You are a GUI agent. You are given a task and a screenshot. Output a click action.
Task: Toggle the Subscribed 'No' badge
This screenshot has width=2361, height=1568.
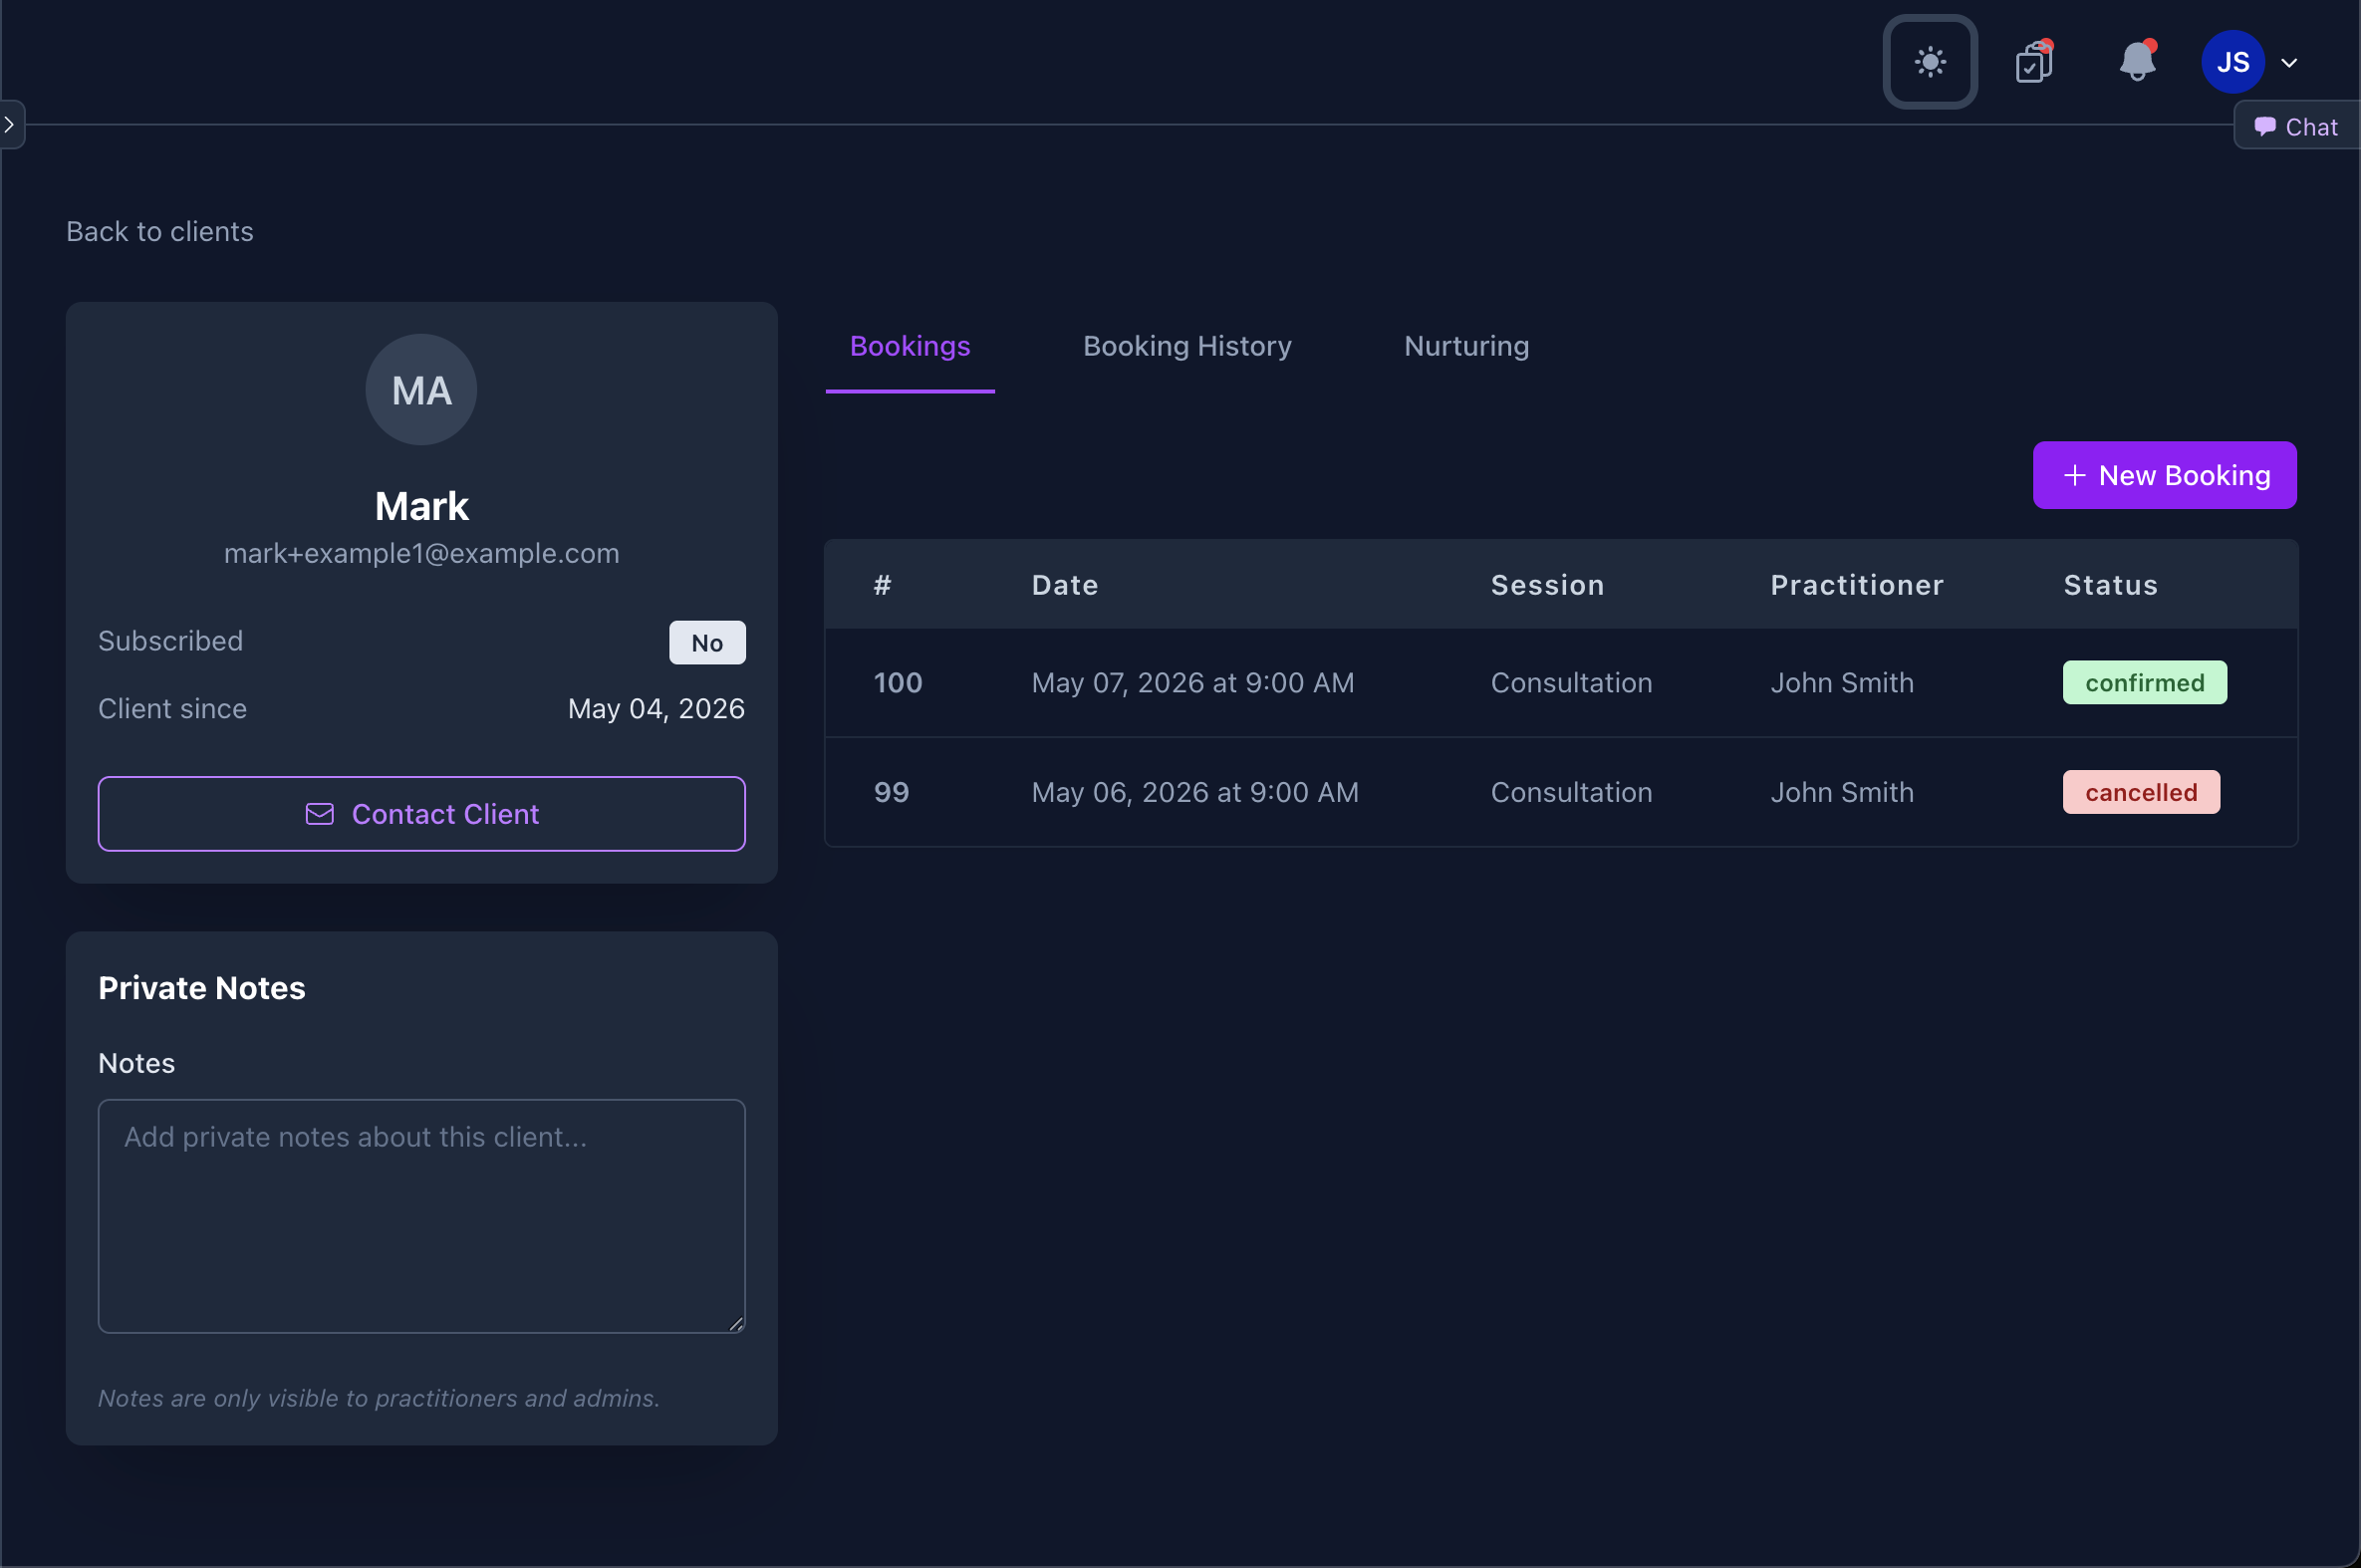pos(707,643)
